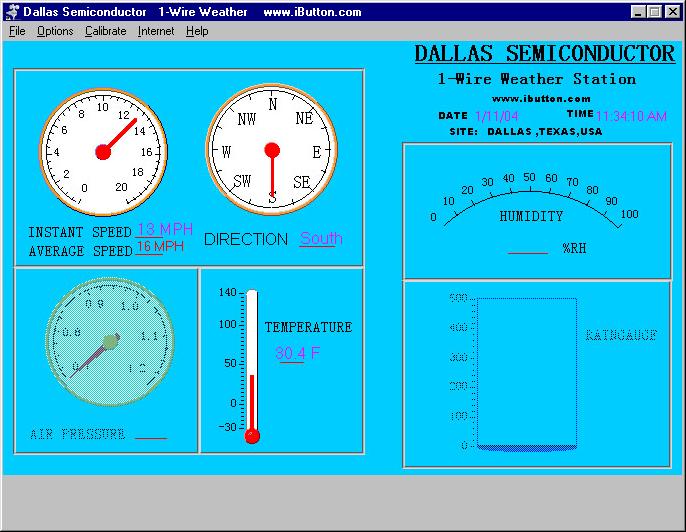Click the HUMIDITY label
The height and width of the screenshot is (532, 686).
click(531, 216)
